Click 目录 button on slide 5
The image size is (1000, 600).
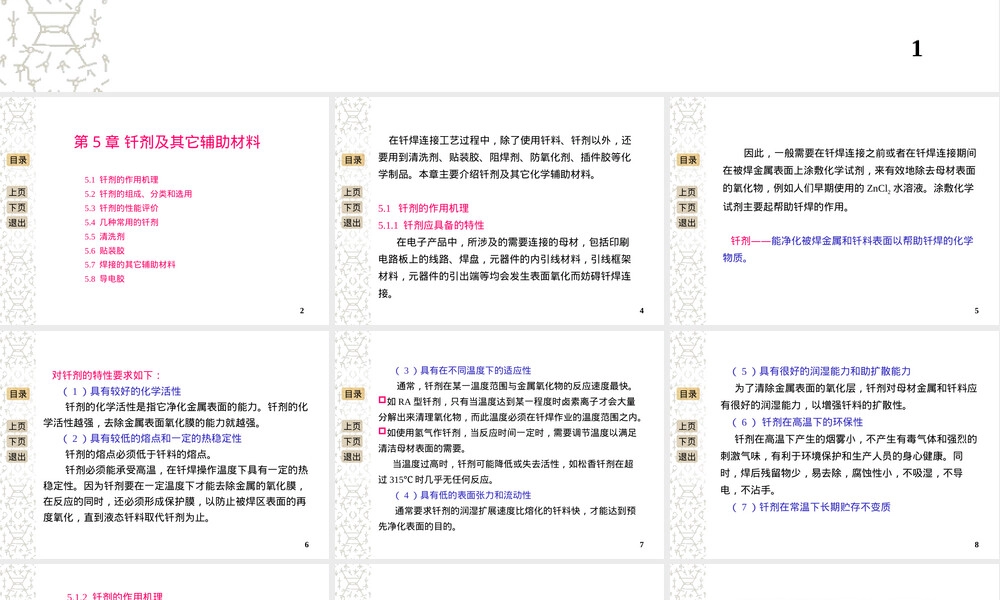pyautogui.click(x=688, y=160)
